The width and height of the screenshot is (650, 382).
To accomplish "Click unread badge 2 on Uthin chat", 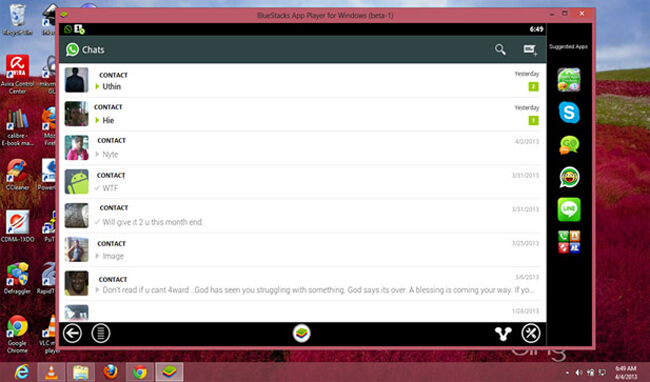I will click(x=533, y=87).
